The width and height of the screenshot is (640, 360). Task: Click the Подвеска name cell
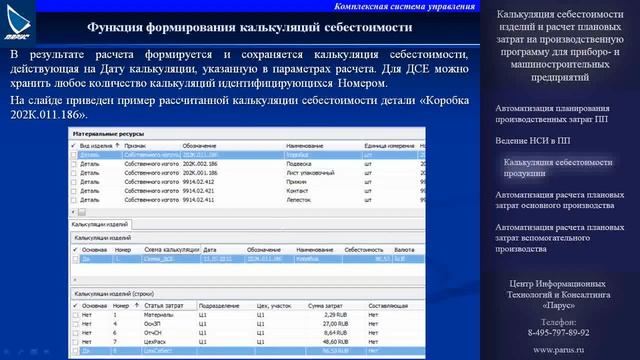click(299, 164)
